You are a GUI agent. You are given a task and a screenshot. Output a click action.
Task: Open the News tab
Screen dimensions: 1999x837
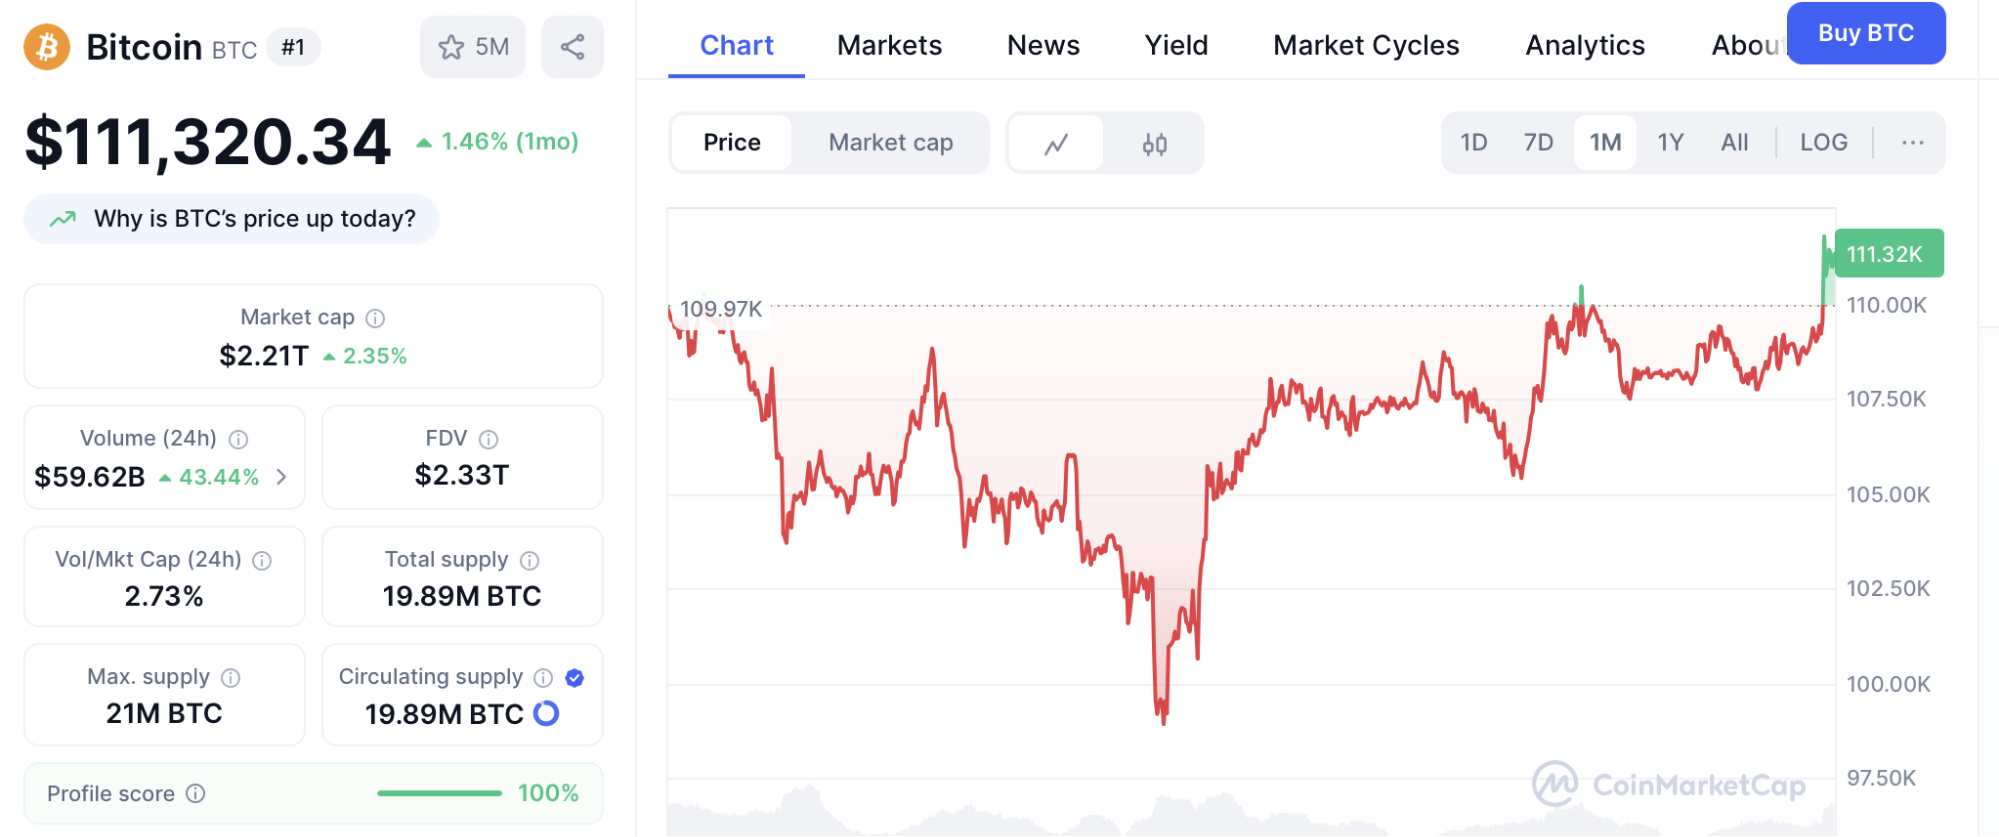pos(1042,45)
